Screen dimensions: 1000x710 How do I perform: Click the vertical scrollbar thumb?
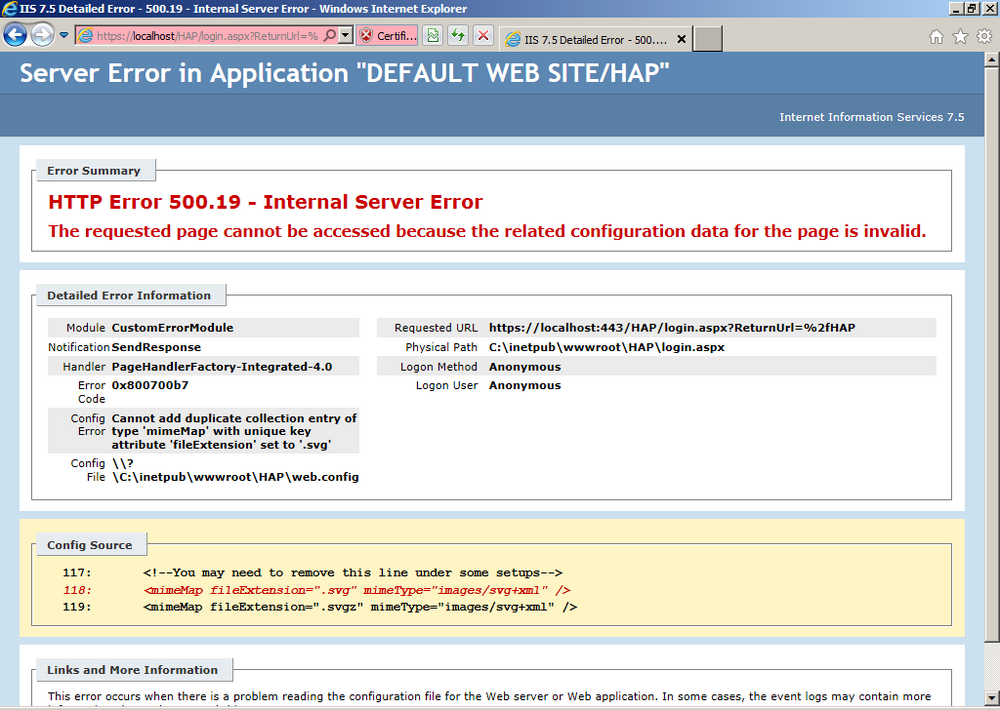(991, 355)
